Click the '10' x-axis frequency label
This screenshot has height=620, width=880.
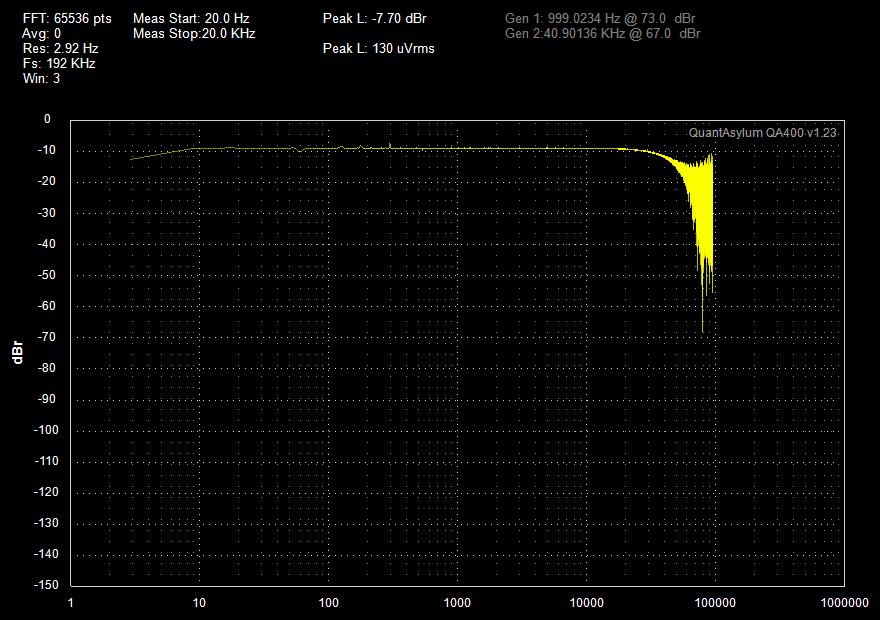[199, 603]
